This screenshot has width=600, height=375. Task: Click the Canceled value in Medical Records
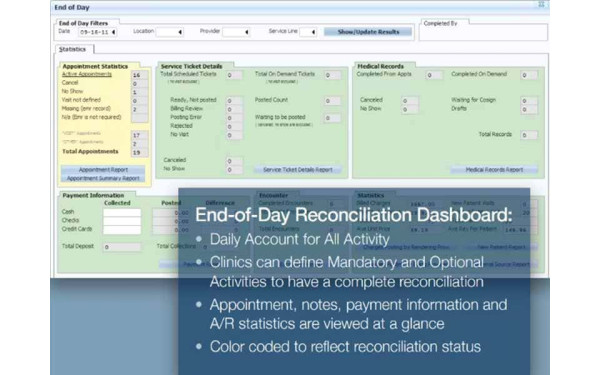click(409, 101)
